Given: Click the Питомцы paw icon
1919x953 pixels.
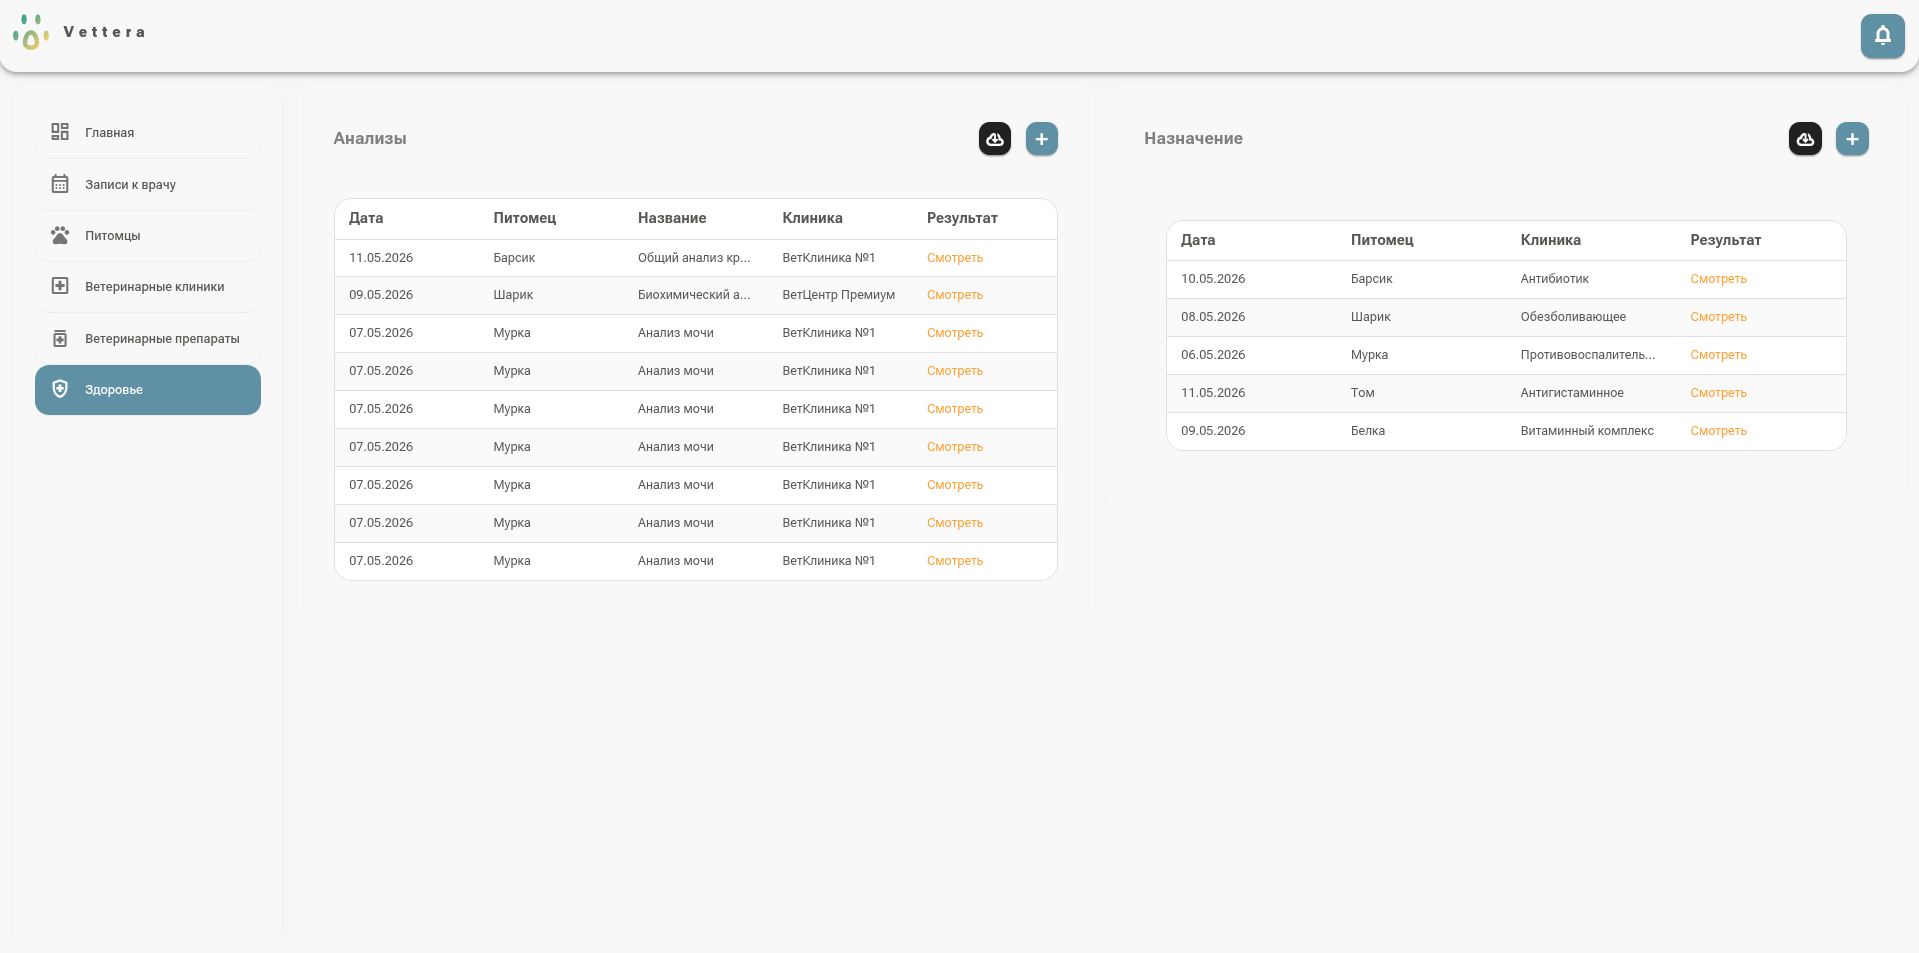Looking at the screenshot, I should pyautogui.click(x=60, y=235).
